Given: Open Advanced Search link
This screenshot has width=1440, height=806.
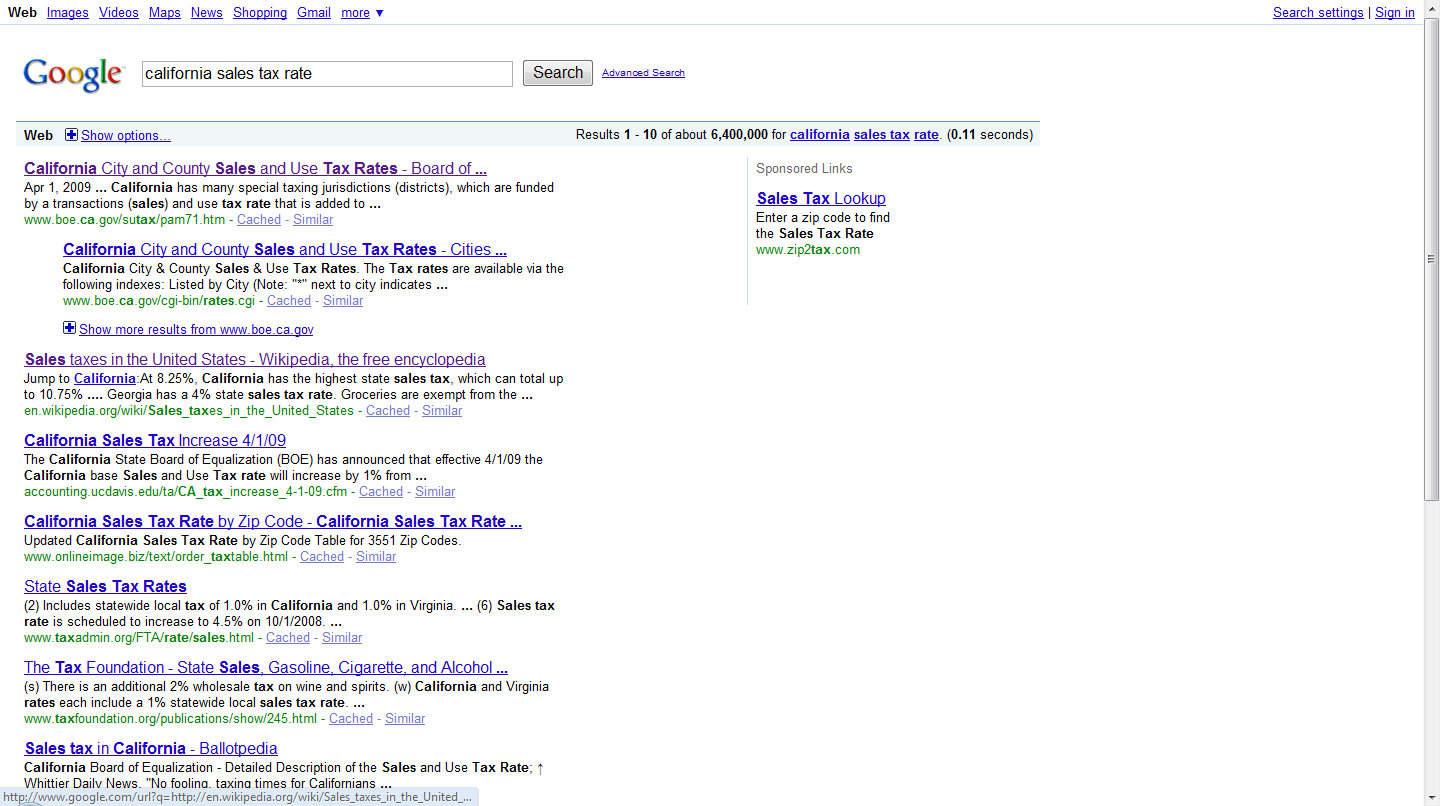Looking at the screenshot, I should coord(643,73).
